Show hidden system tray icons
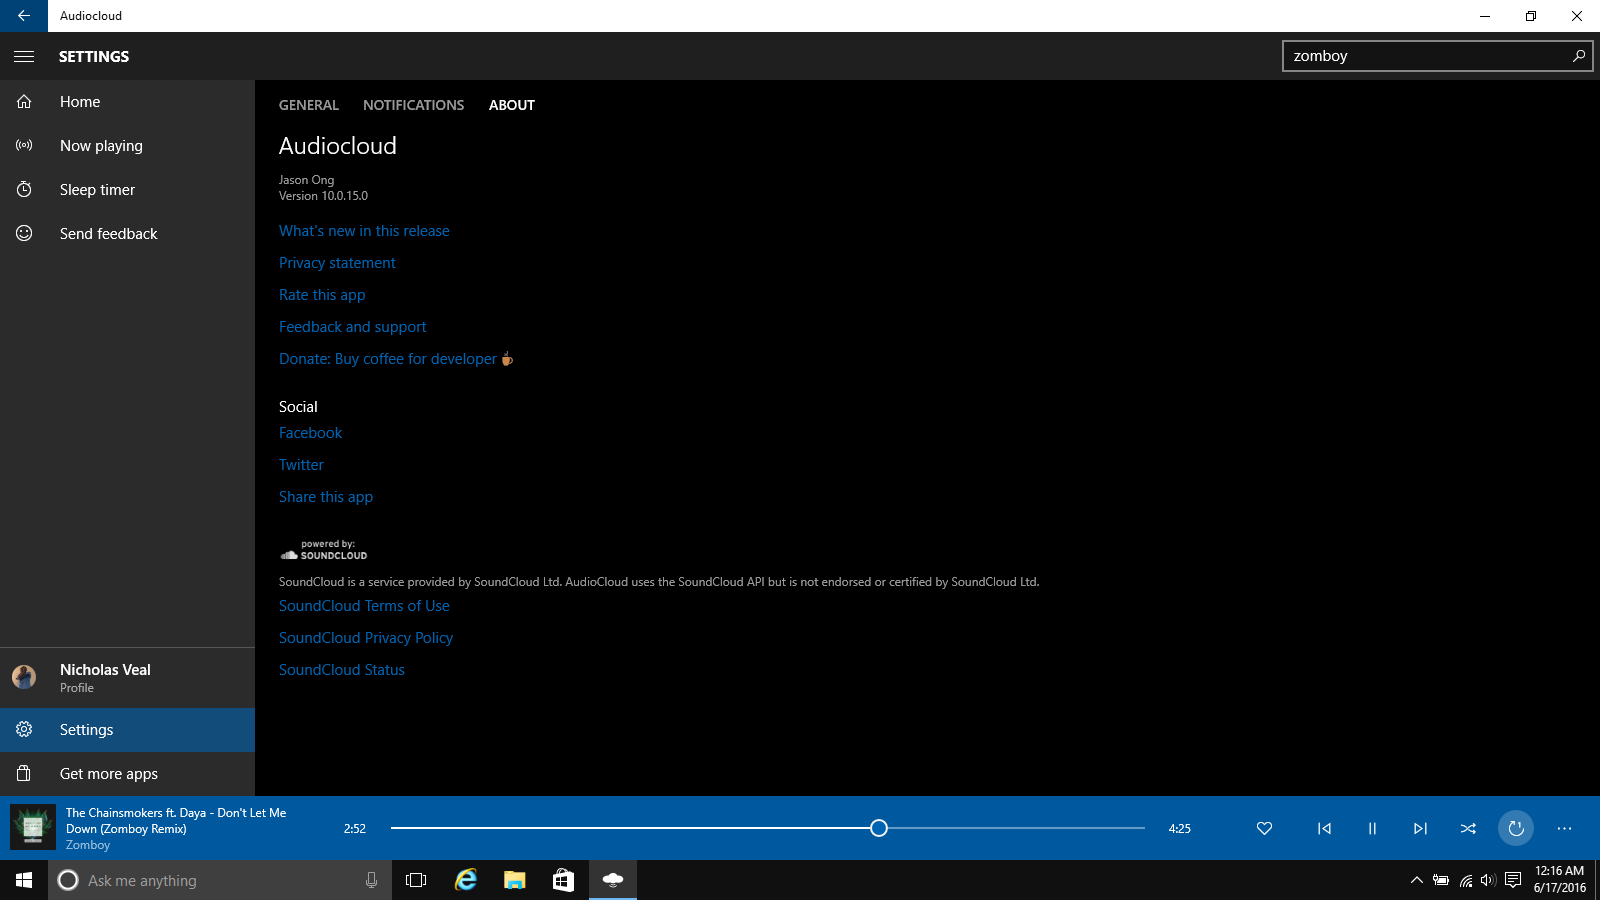Viewport: 1600px width, 900px height. pos(1416,880)
